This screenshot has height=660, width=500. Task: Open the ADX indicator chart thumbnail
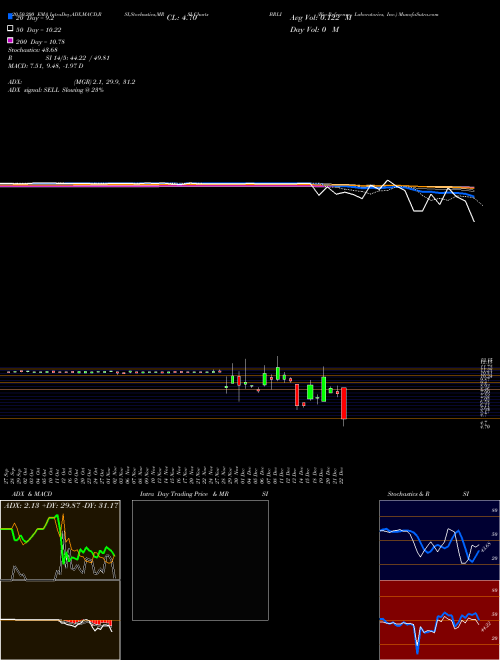pos(60,540)
